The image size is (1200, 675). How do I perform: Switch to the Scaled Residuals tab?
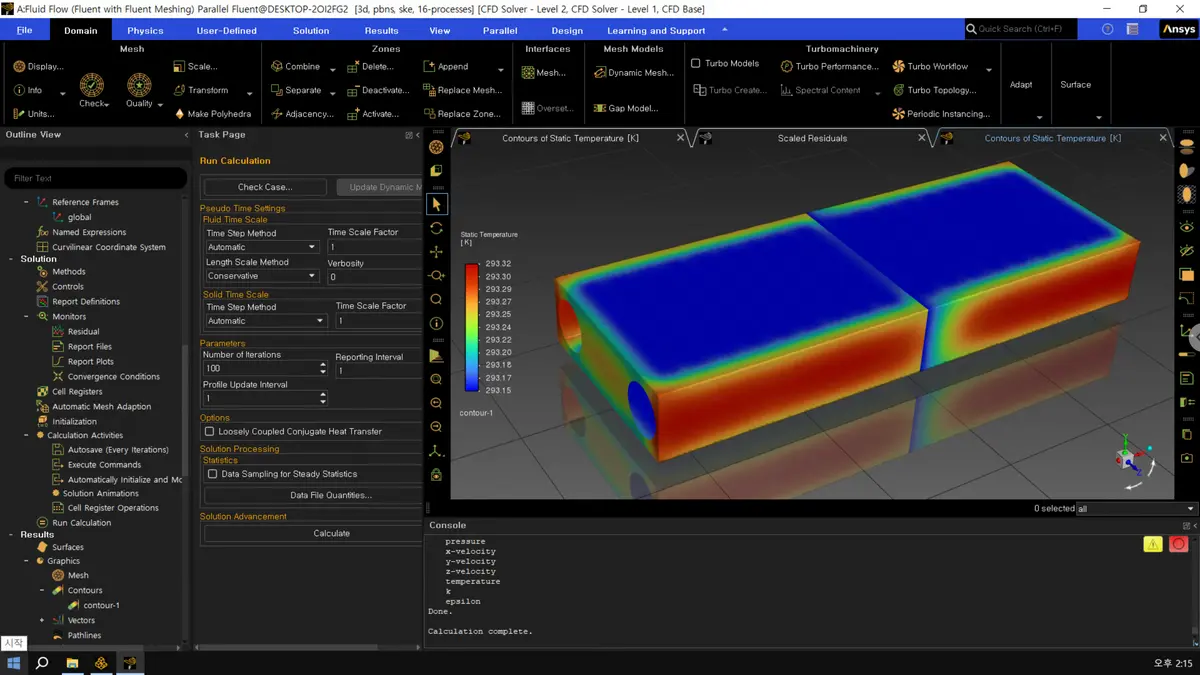tap(812, 138)
